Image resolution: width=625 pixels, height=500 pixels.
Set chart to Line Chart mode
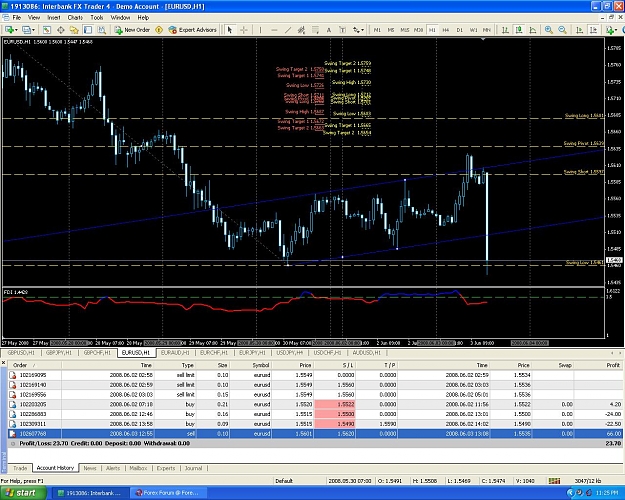point(533,30)
